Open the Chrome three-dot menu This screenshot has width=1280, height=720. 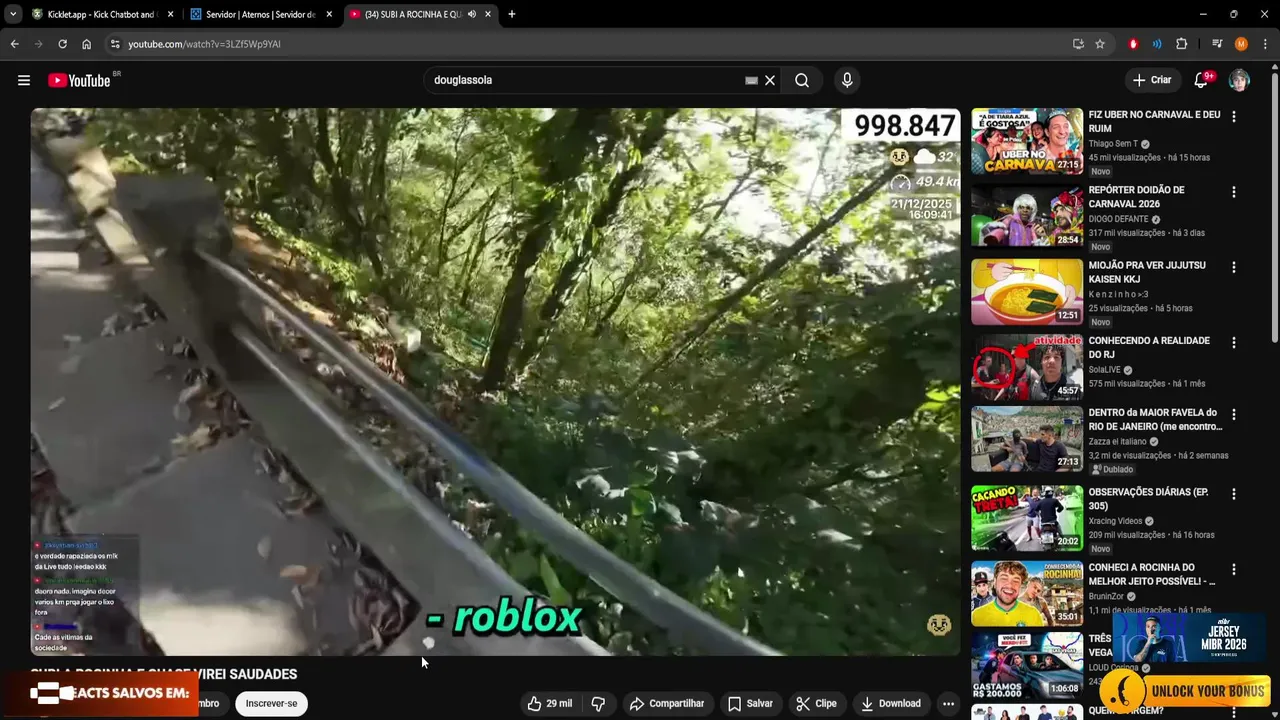click(x=1264, y=44)
